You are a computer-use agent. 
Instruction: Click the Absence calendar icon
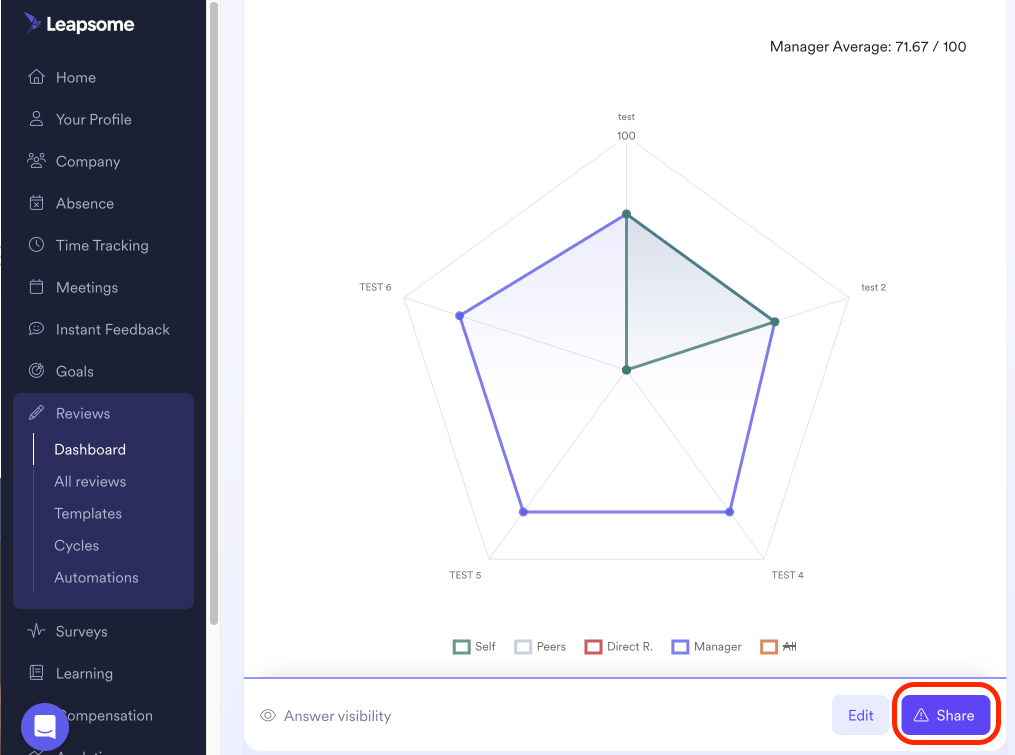click(x=36, y=203)
